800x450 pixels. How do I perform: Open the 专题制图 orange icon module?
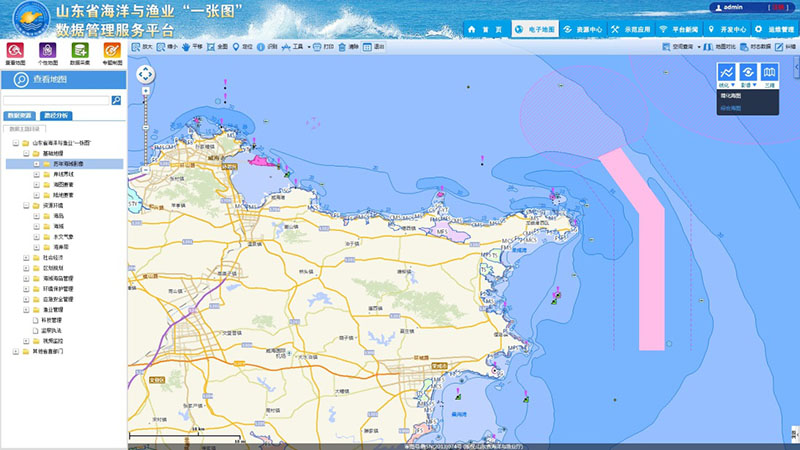pos(112,53)
